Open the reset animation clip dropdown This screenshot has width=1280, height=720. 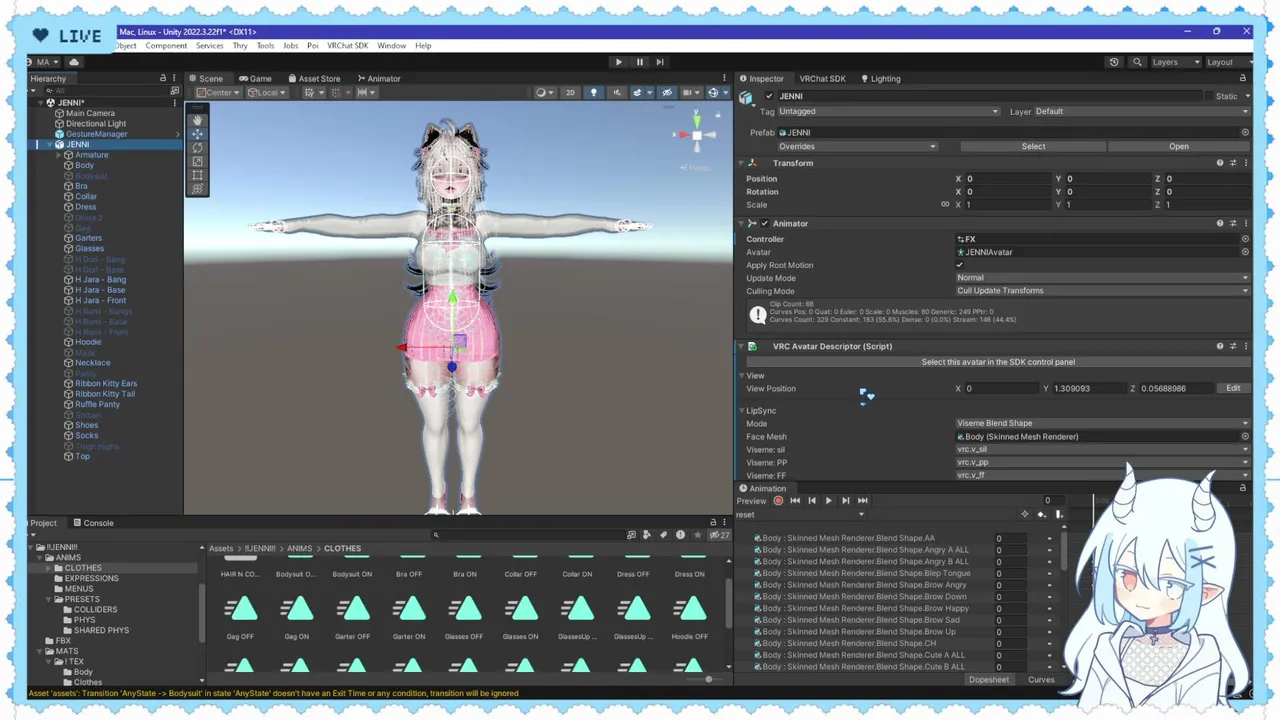click(x=800, y=515)
